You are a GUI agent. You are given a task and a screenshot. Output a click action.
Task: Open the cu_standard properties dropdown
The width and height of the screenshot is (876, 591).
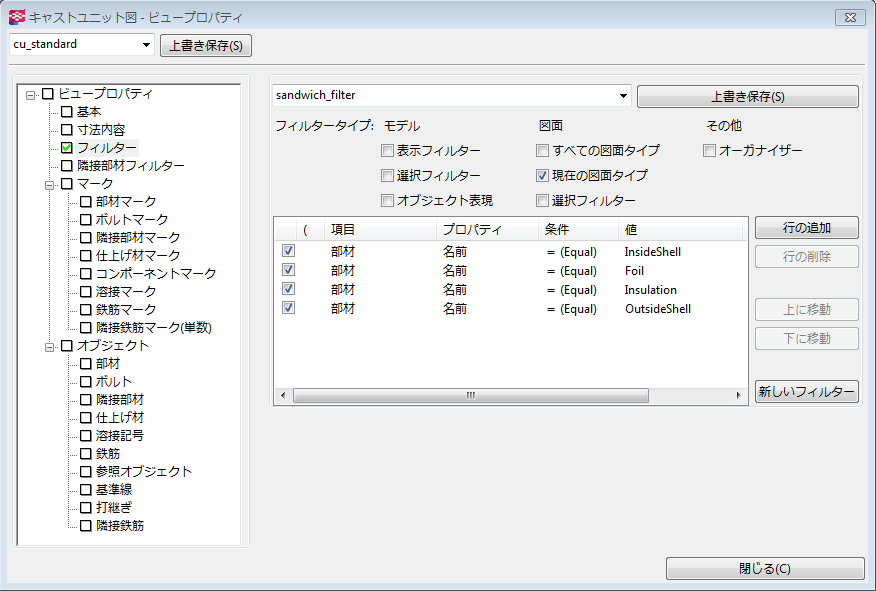tap(147, 45)
